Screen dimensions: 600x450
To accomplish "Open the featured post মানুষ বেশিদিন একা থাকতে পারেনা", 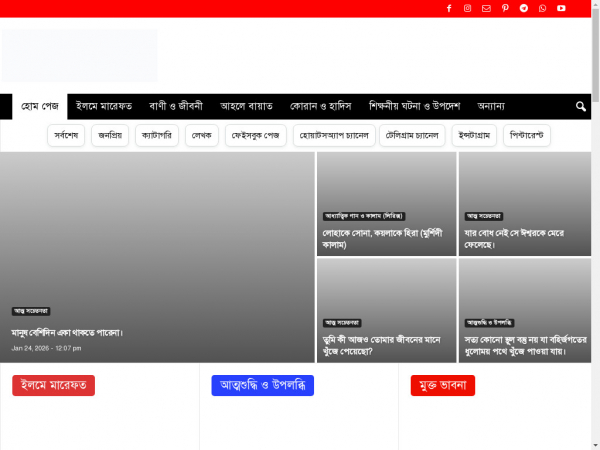I will tap(67, 331).
